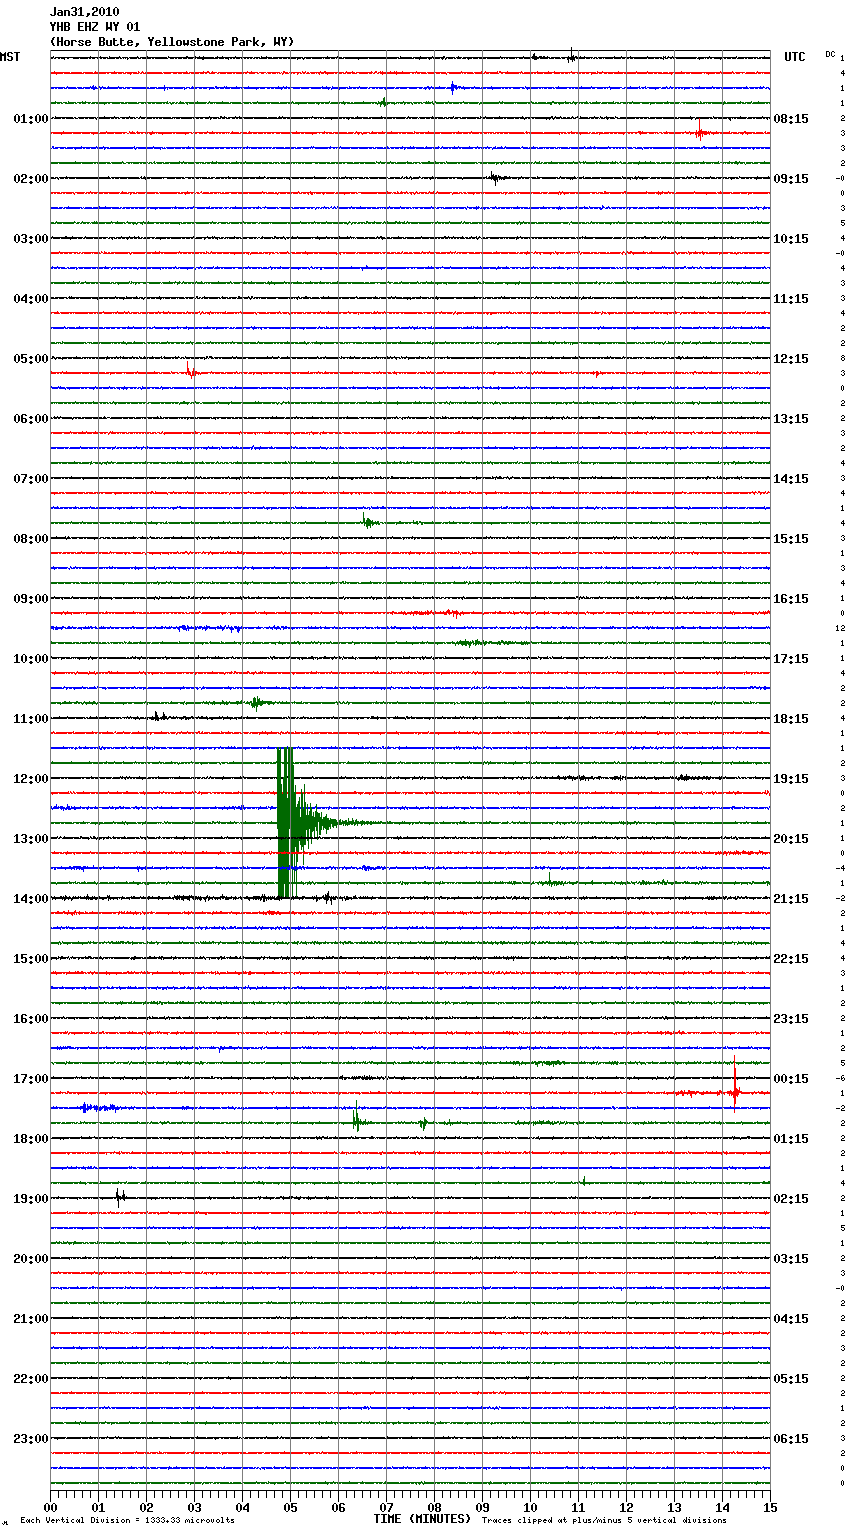Click the 15:15 UTC time label
Viewport: 850px width, 1534px height.
click(791, 539)
